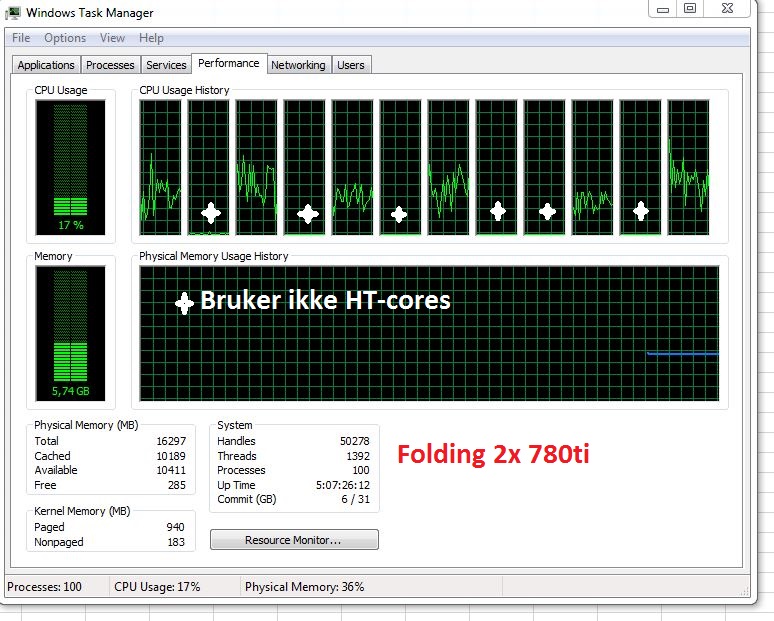Click the last CPU usage history graph
The height and width of the screenshot is (621, 774).
coord(688,167)
